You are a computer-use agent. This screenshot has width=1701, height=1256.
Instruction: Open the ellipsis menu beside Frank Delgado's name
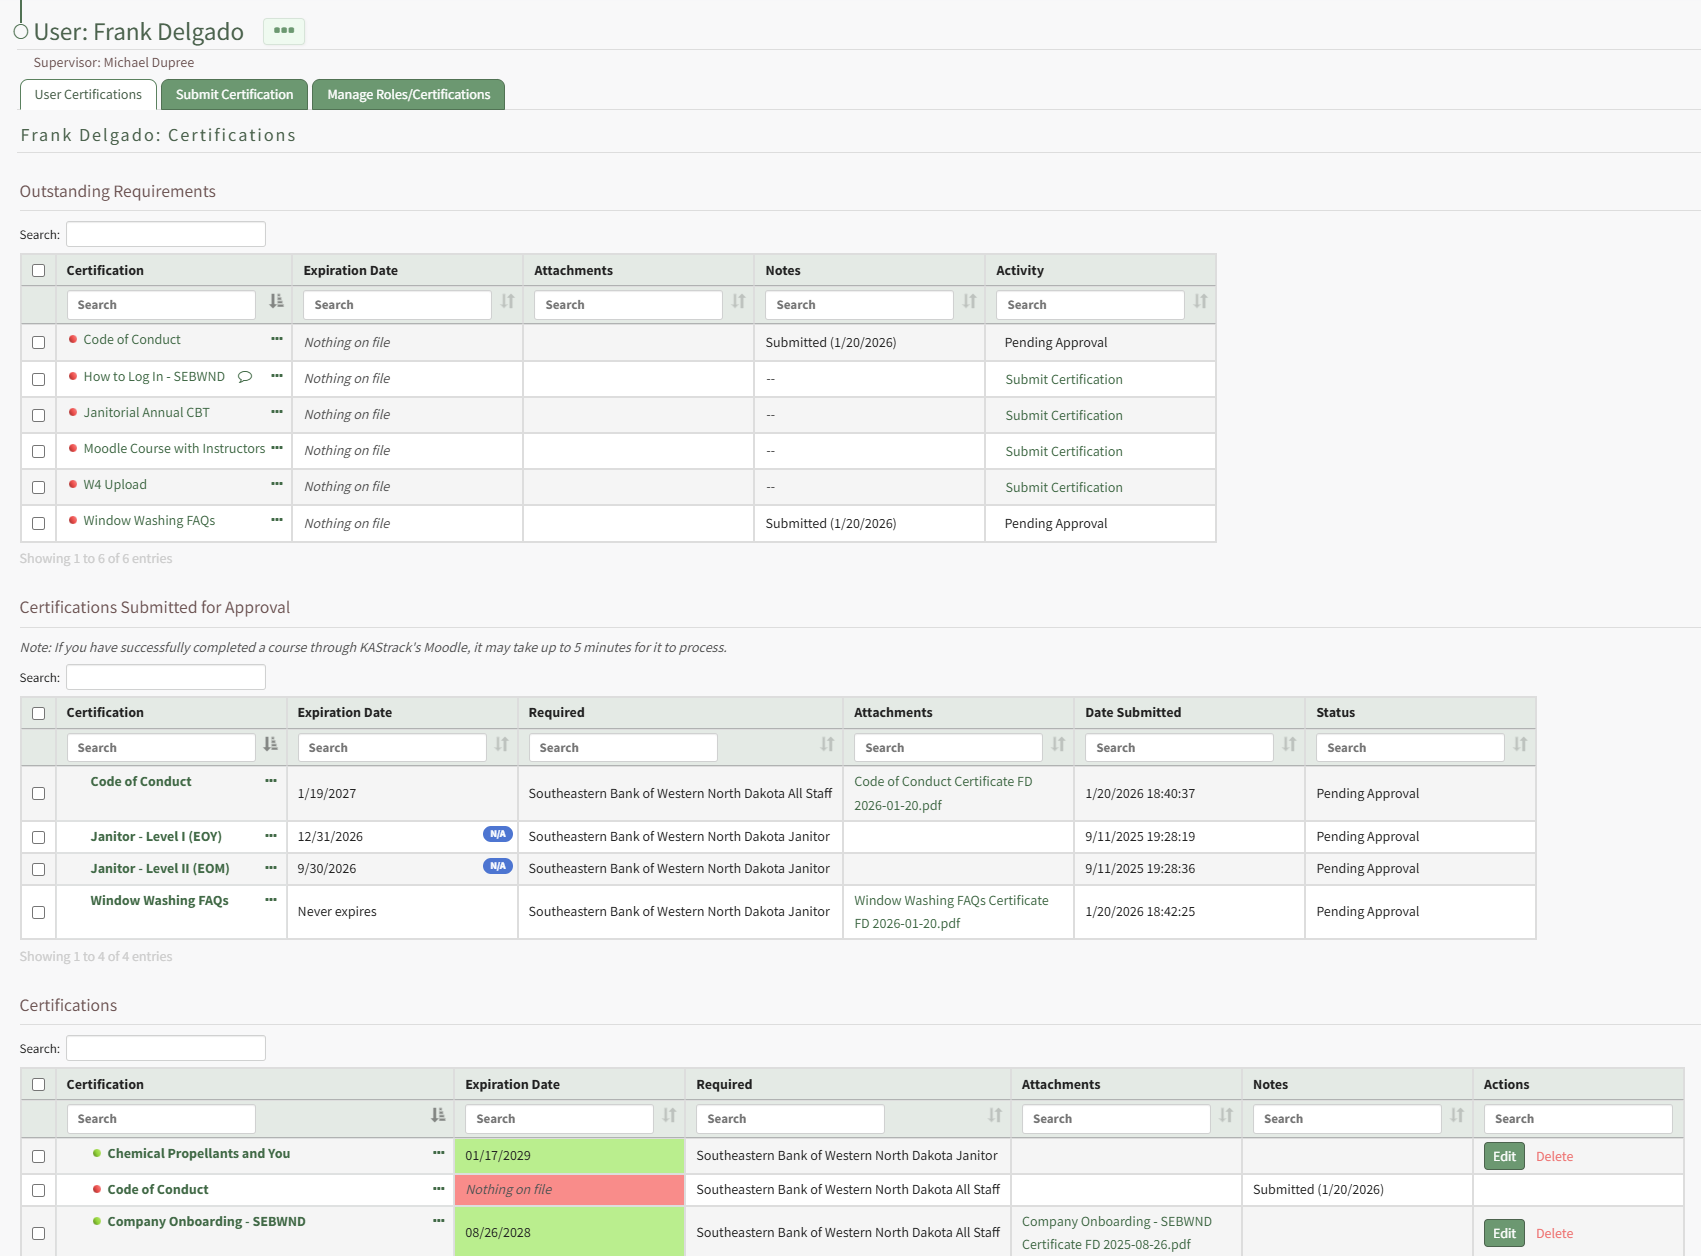click(284, 31)
